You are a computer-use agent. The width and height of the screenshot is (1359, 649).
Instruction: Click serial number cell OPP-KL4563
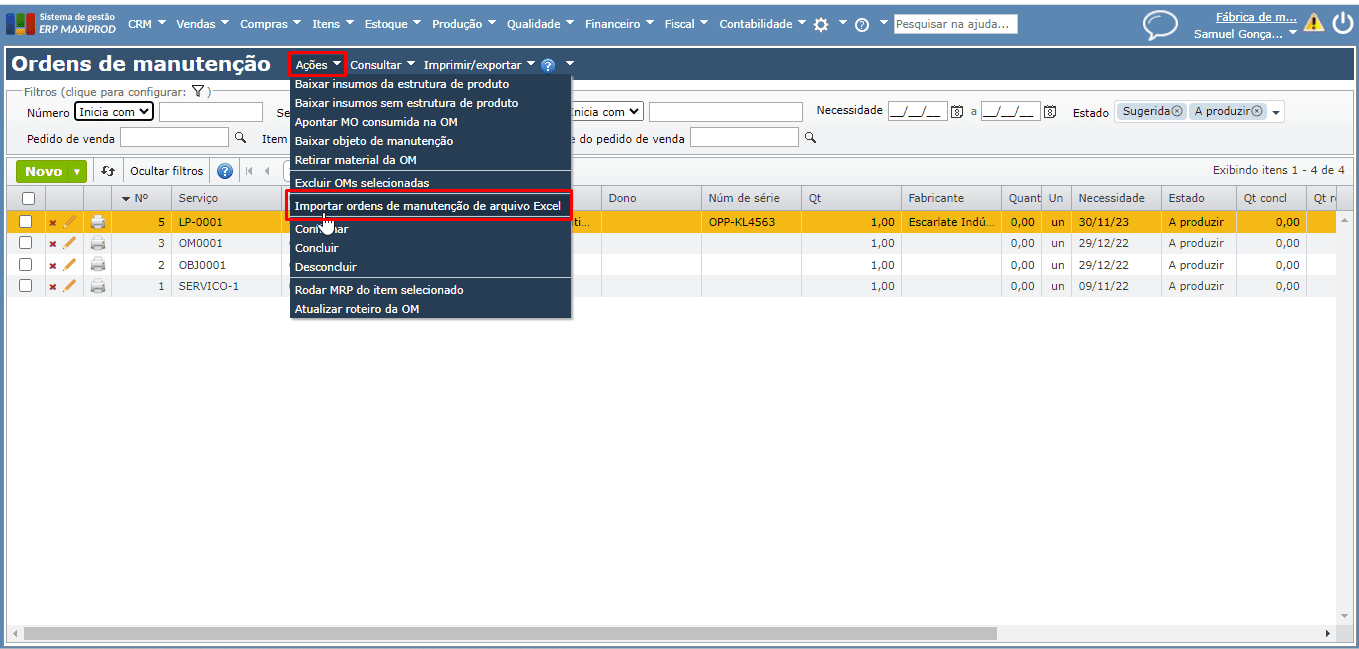742,222
